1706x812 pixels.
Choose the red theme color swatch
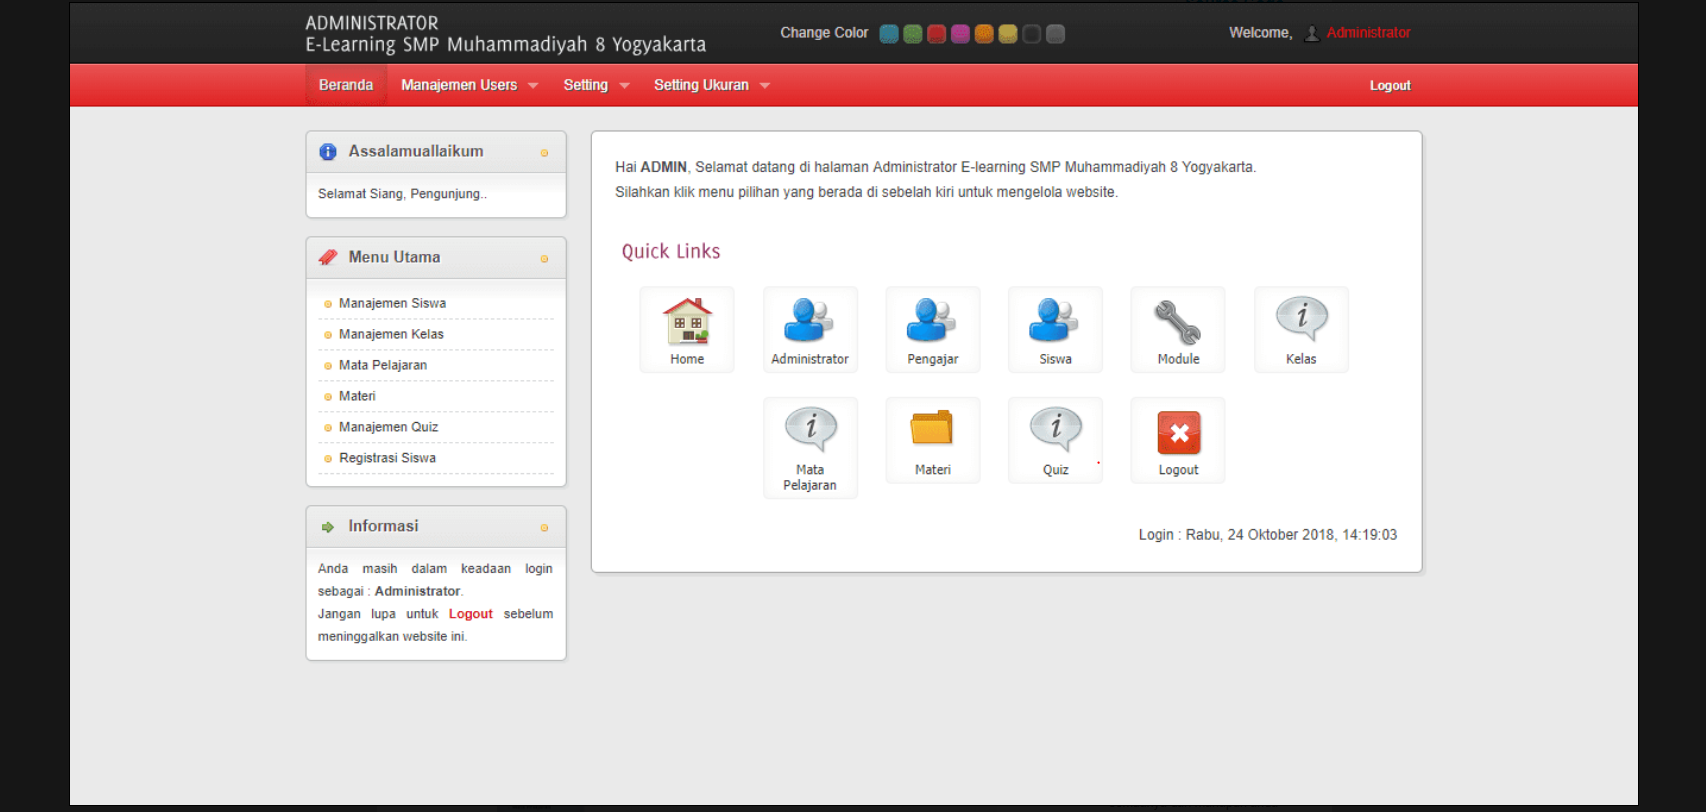936,34
